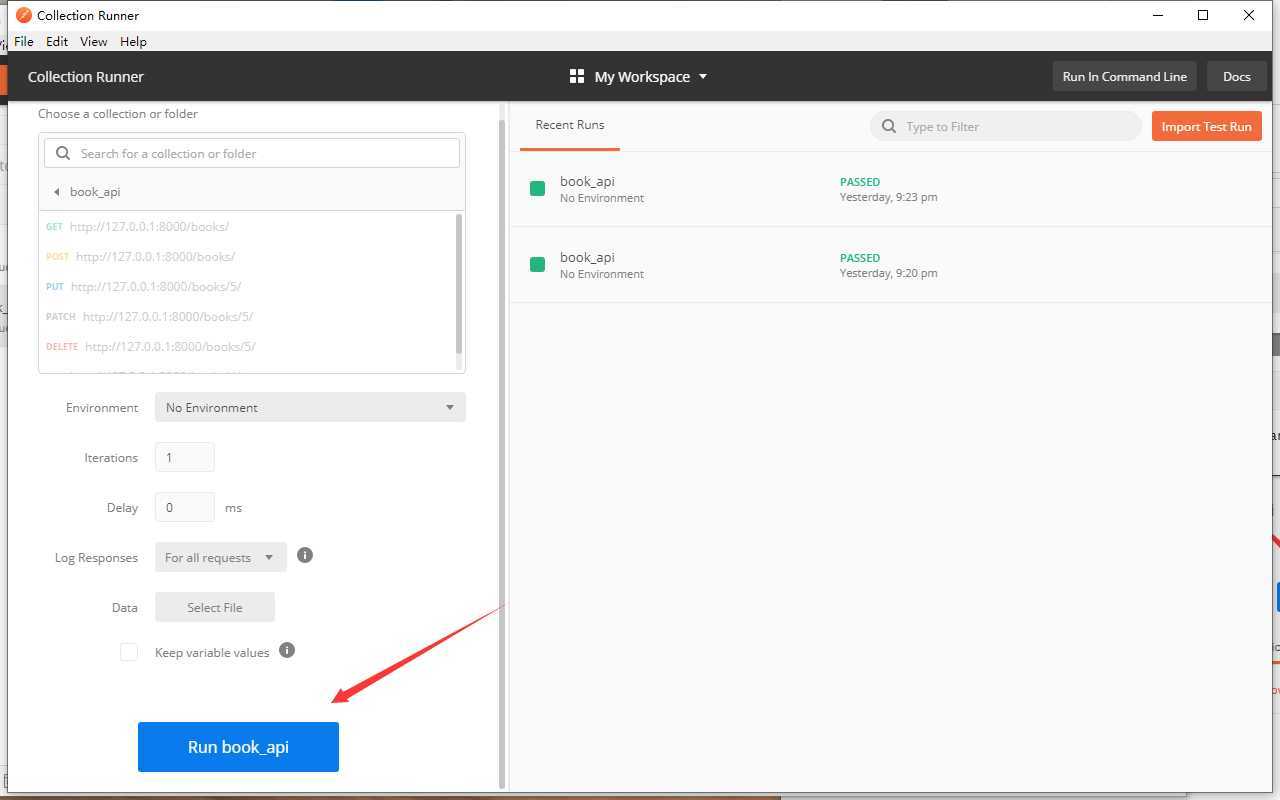1280x800 pixels.
Task: Open the book_api run from 9:23 pm
Action: [890, 189]
